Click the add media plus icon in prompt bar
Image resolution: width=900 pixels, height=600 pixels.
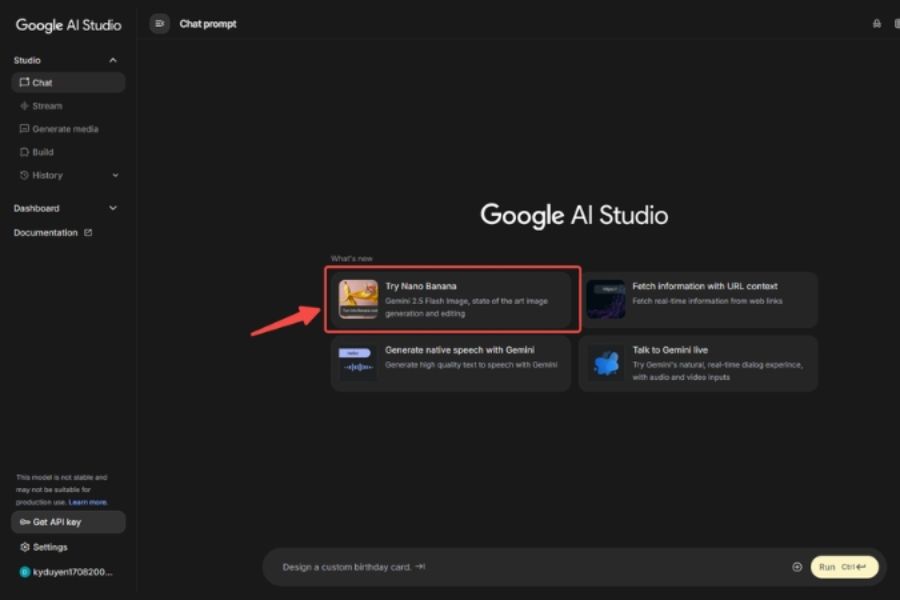pos(797,567)
